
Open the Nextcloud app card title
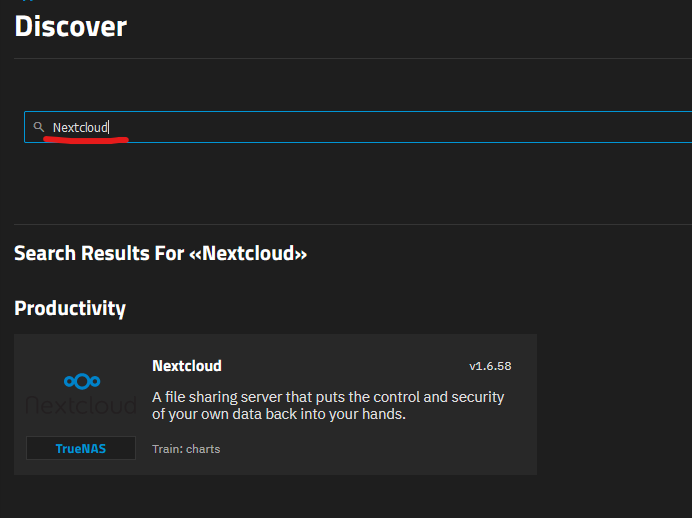click(x=187, y=366)
